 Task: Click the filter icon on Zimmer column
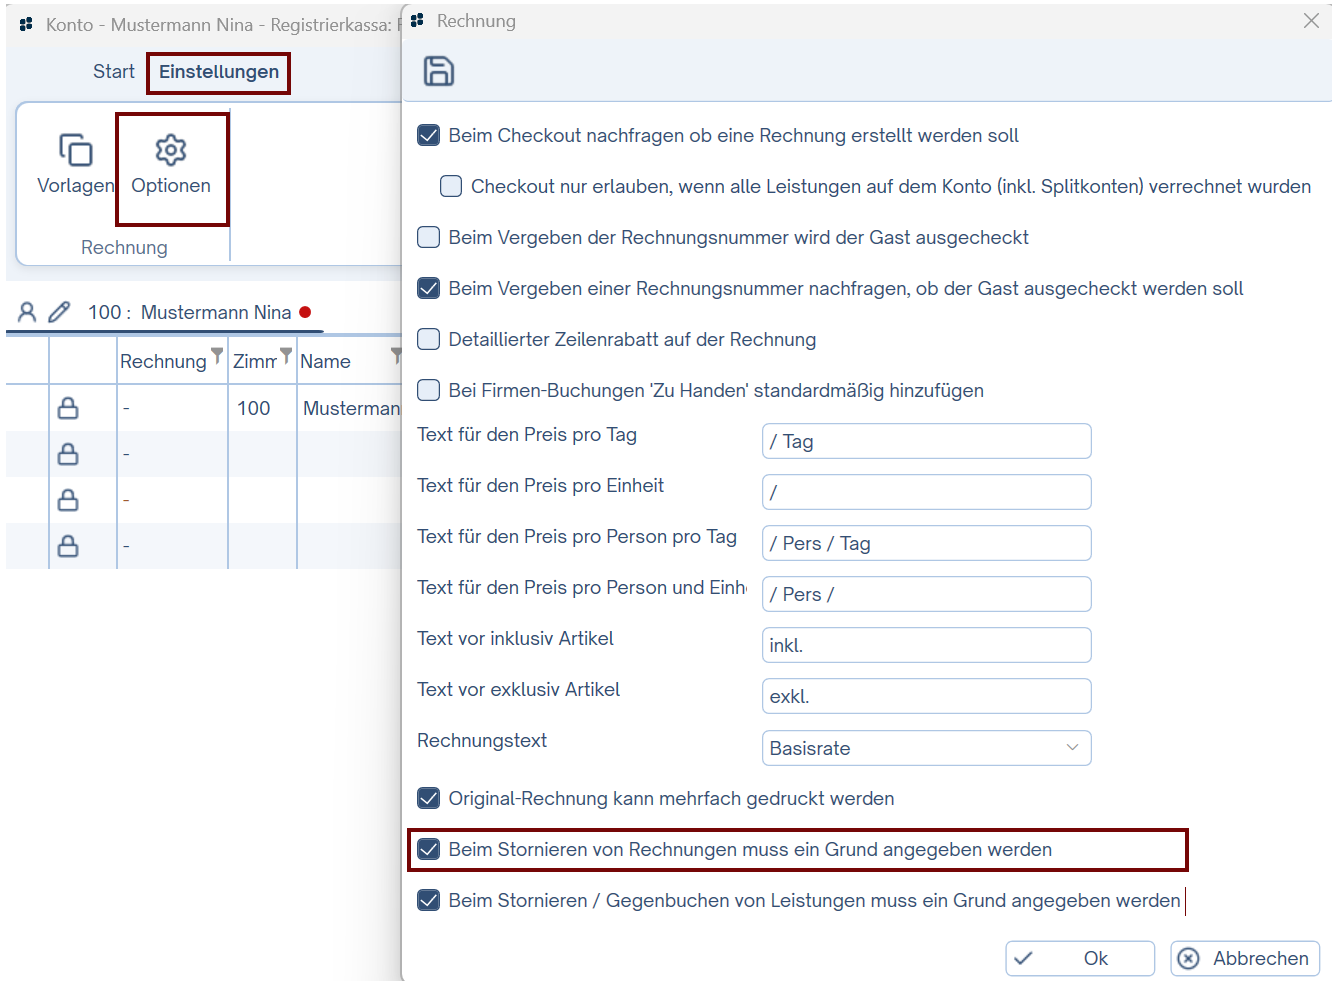point(286,355)
